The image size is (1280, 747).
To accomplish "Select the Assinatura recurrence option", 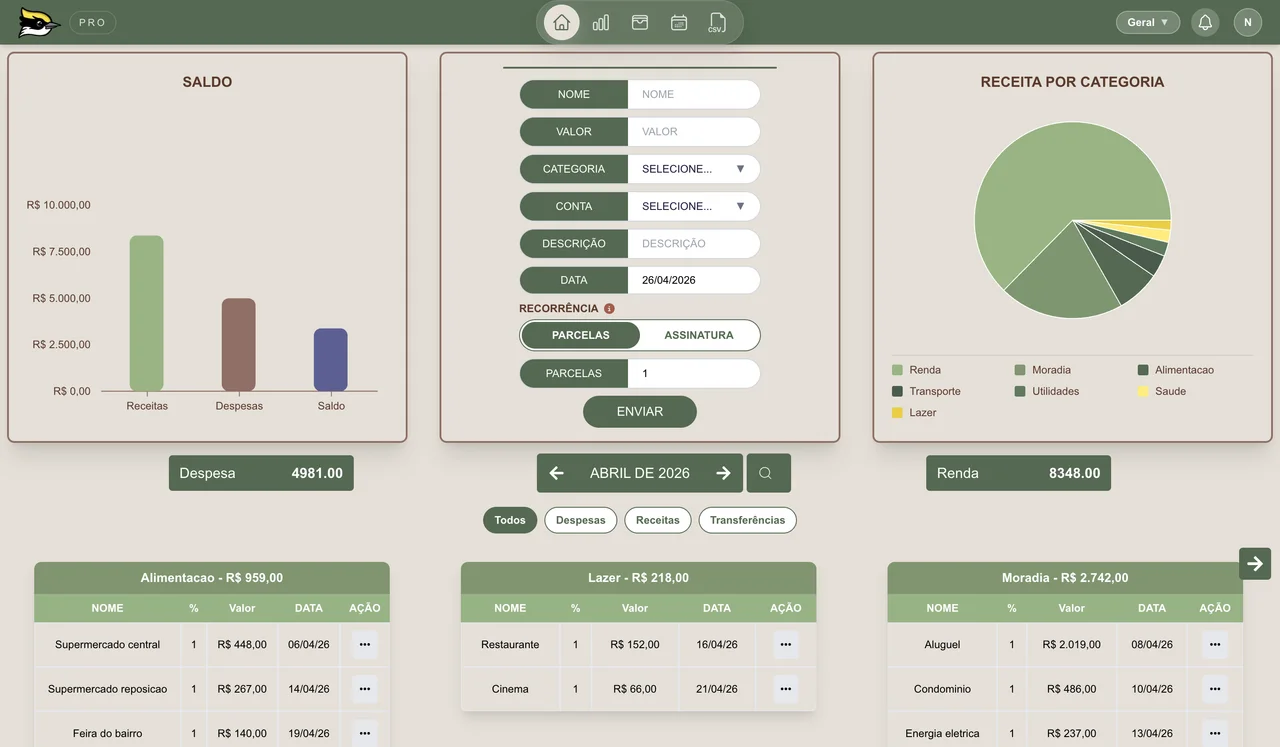I will coord(699,335).
